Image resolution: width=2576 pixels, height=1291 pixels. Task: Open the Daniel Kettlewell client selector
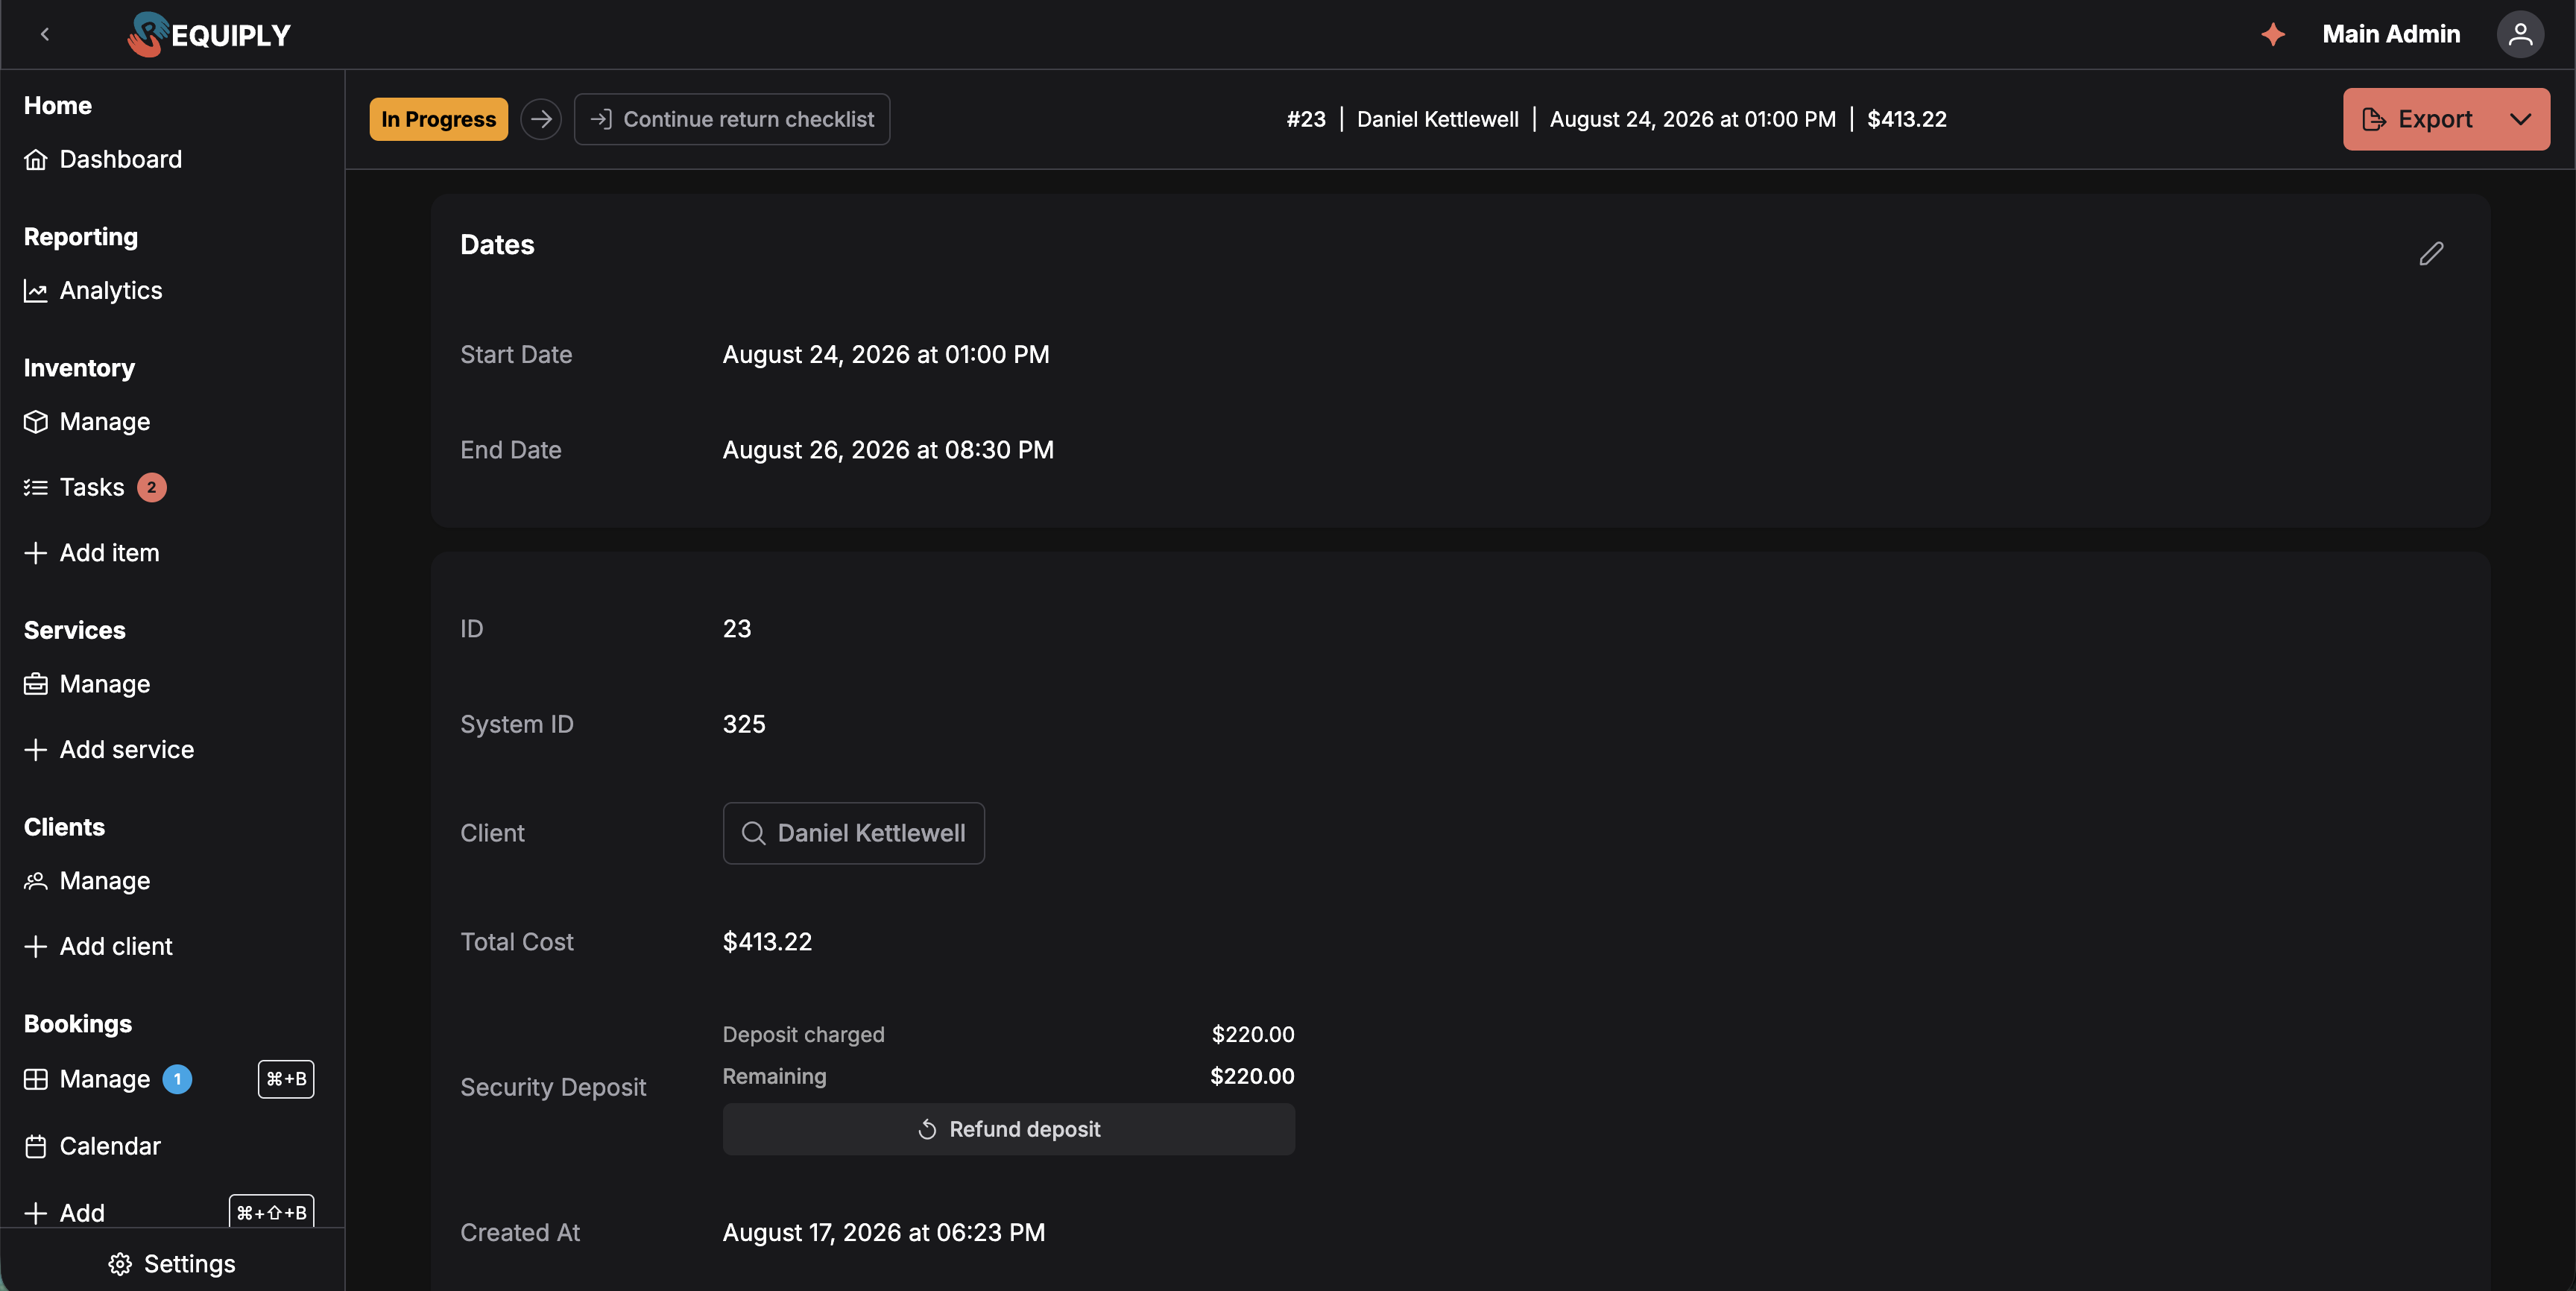pos(853,833)
